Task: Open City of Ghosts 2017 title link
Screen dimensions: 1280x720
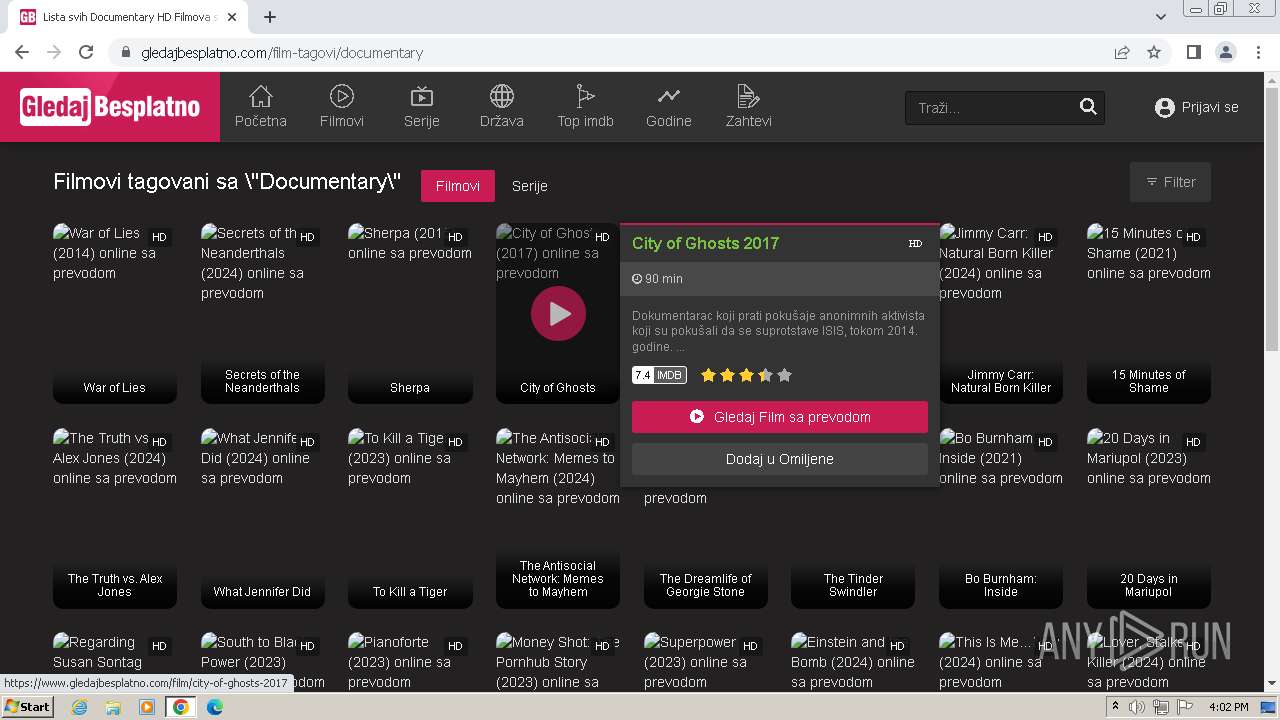Action: coord(705,243)
